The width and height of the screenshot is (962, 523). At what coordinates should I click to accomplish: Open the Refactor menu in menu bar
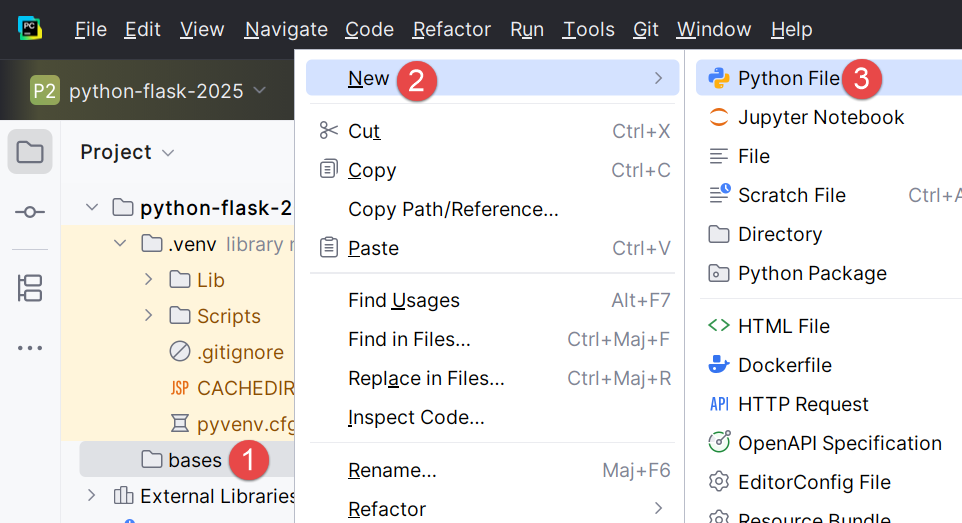pyautogui.click(x=451, y=30)
